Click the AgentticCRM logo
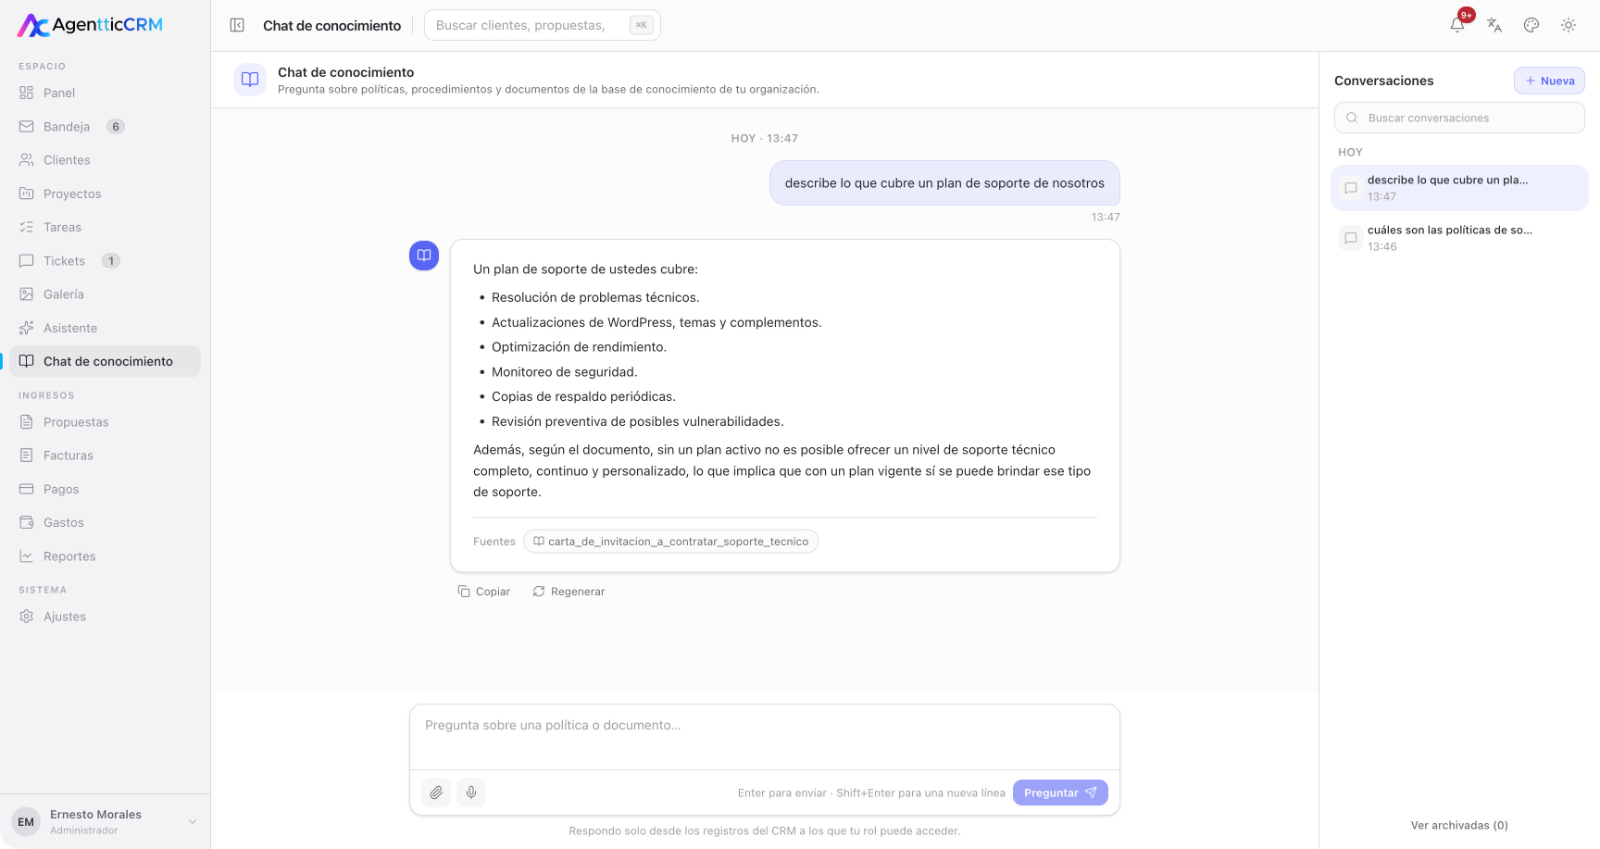The width and height of the screenshot is (1600, 849). (x=90, y=25)
